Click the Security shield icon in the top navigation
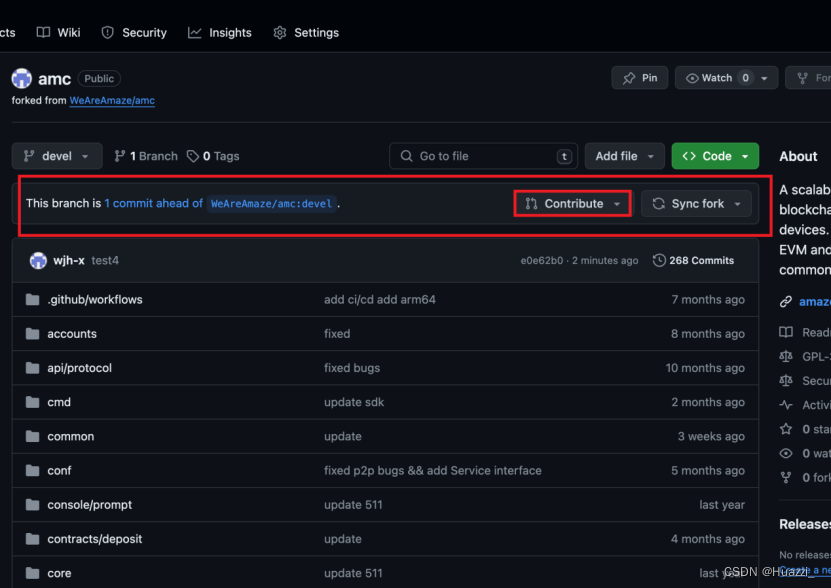Image resolution: width=831 pixels, height=588 pixels. (107, 32)
